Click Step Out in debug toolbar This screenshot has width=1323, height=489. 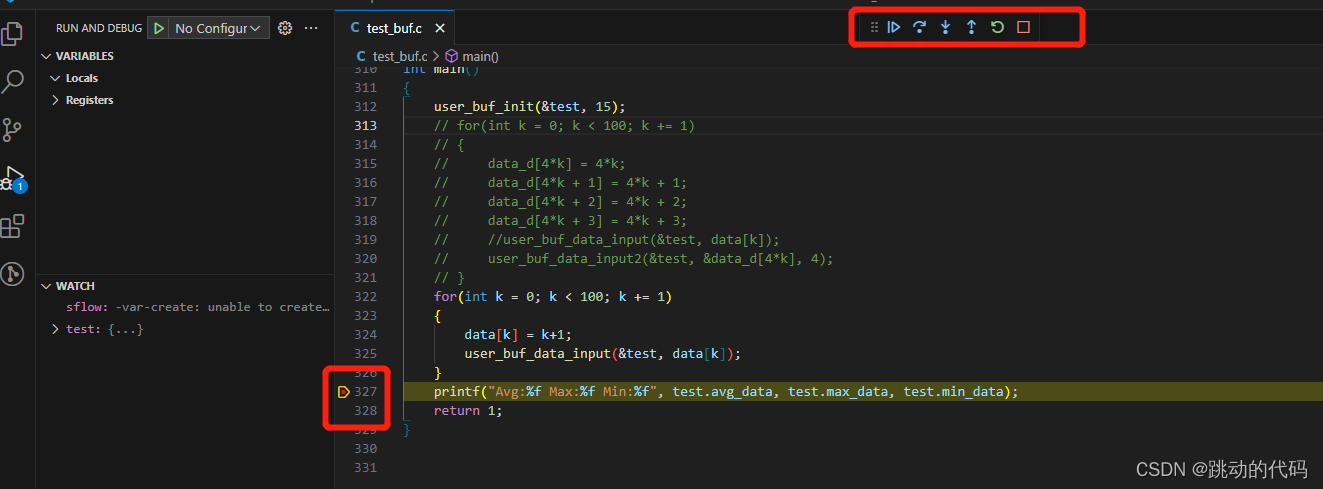coord(971,27)
